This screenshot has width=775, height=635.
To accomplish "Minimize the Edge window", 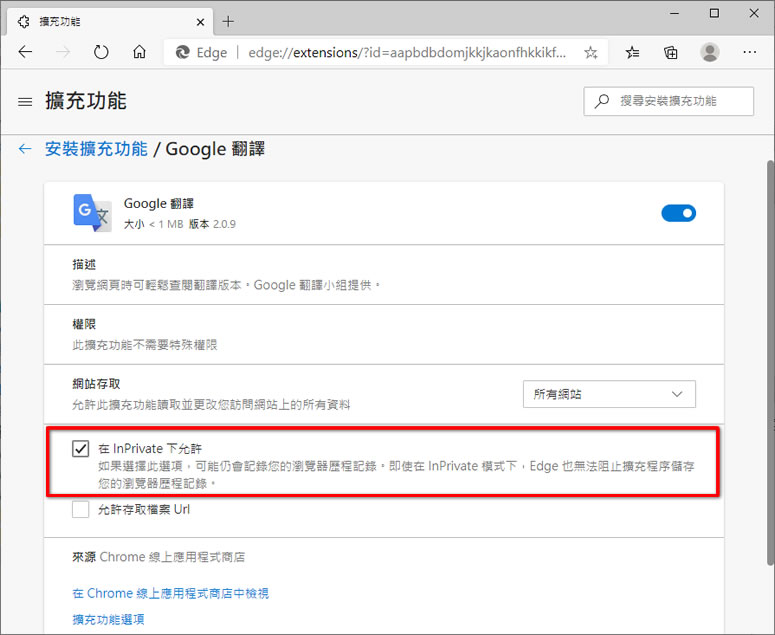I will (675, 13).
